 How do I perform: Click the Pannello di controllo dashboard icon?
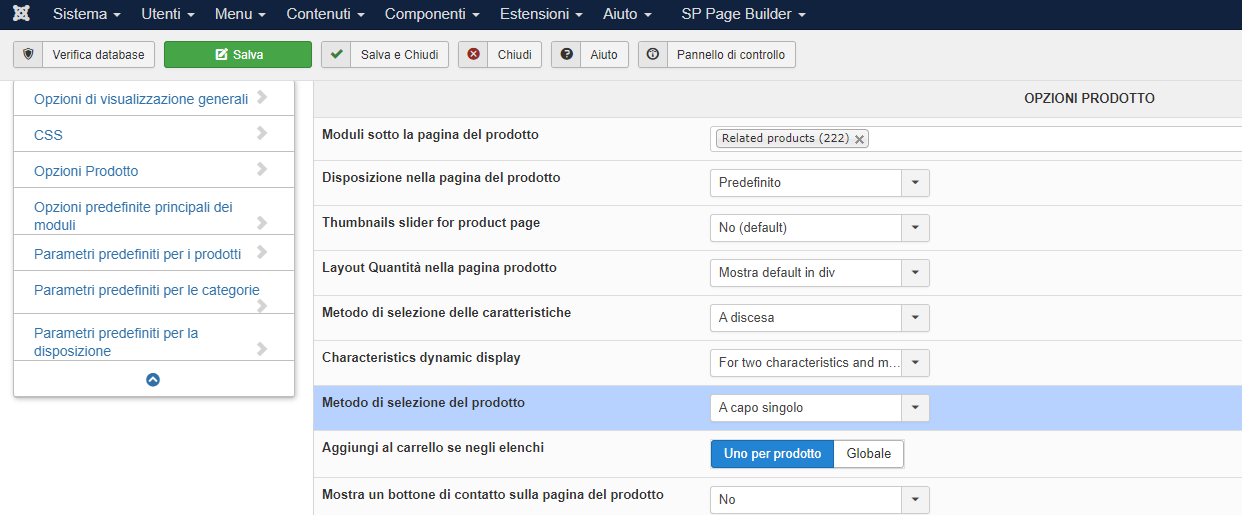pyautogui.click(x=653, y=54)
